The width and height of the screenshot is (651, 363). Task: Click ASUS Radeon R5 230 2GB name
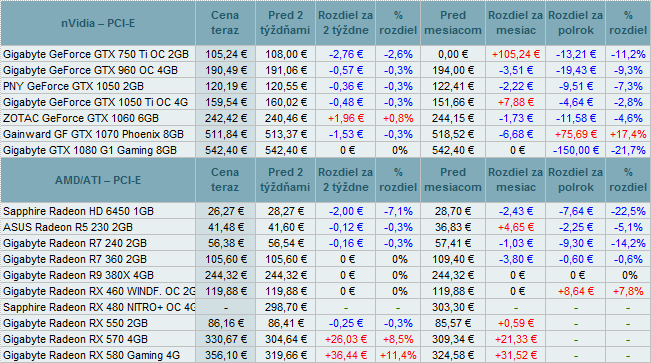click(x=68, y=227)
